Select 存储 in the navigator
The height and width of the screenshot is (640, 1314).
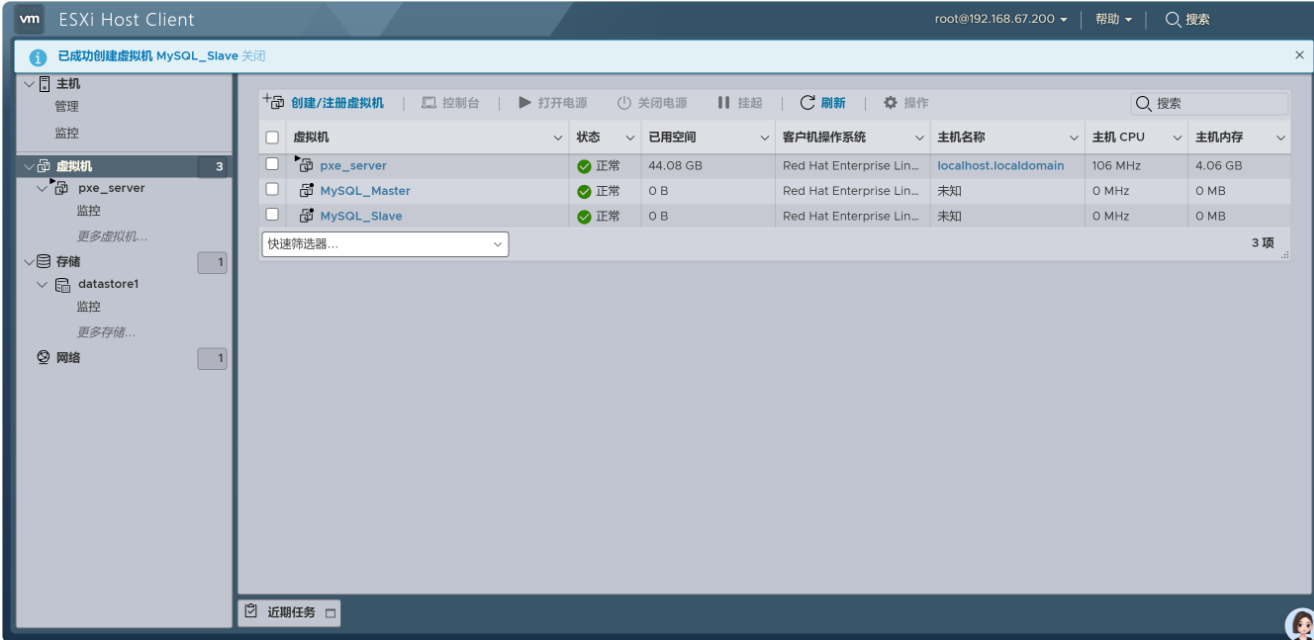68,262
